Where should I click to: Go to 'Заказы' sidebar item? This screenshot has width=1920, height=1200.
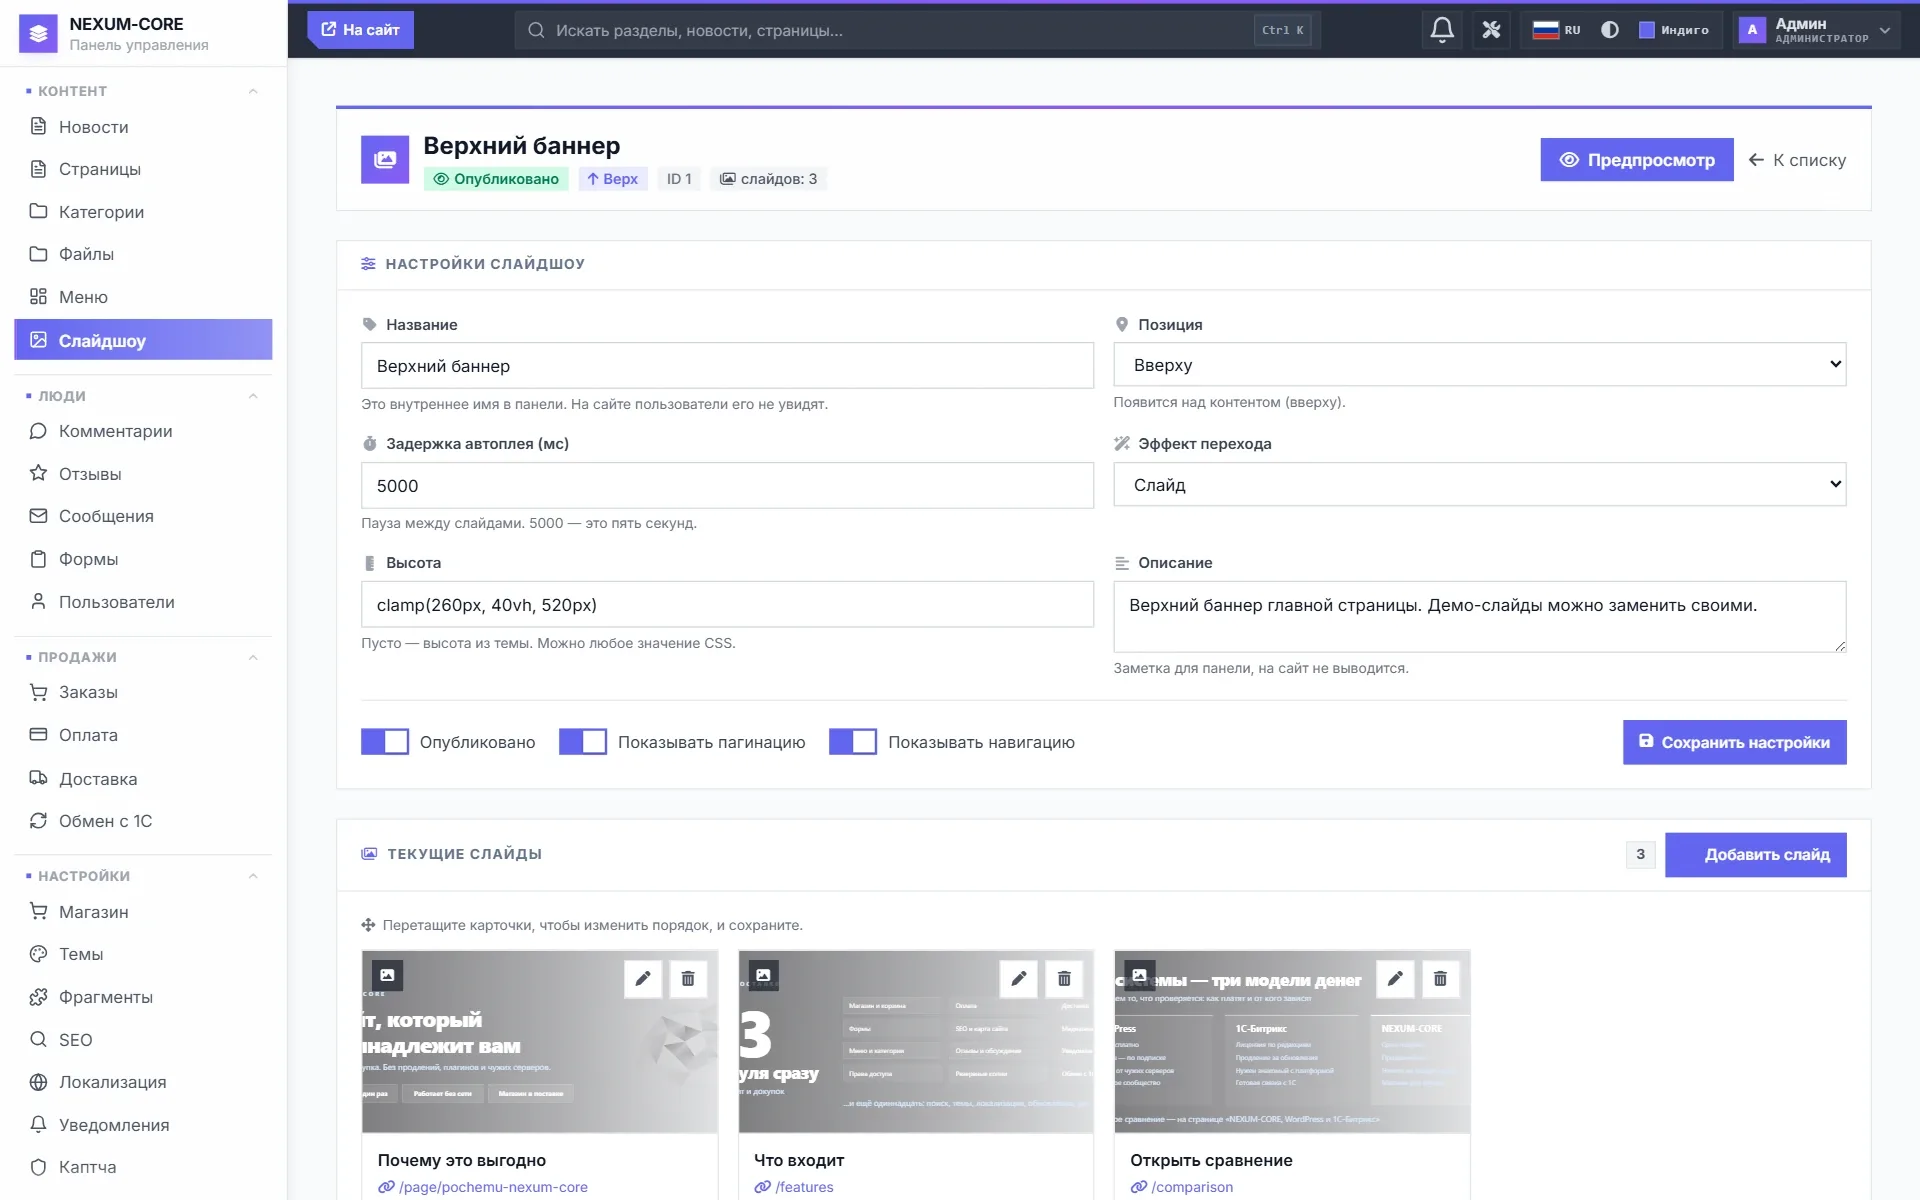coord(143,692)
